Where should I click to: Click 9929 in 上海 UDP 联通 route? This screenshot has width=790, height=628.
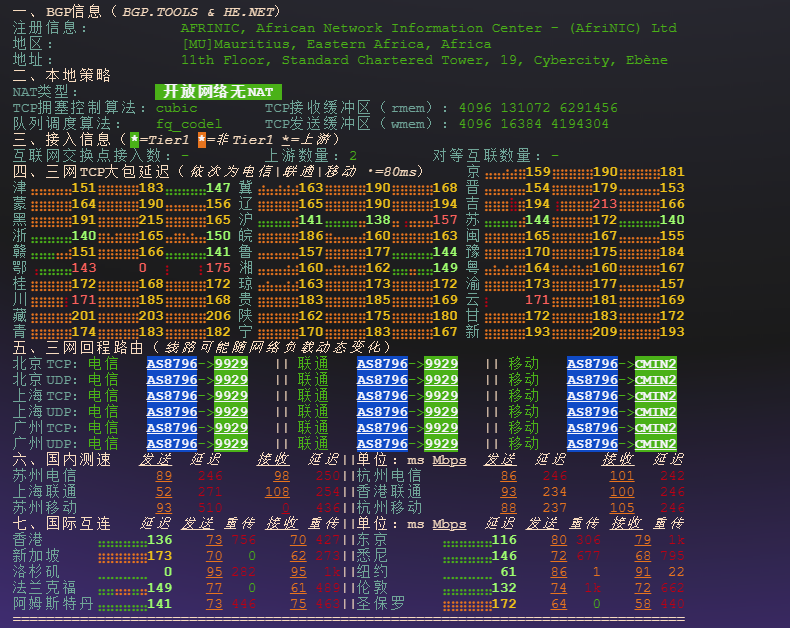point(441,412)
